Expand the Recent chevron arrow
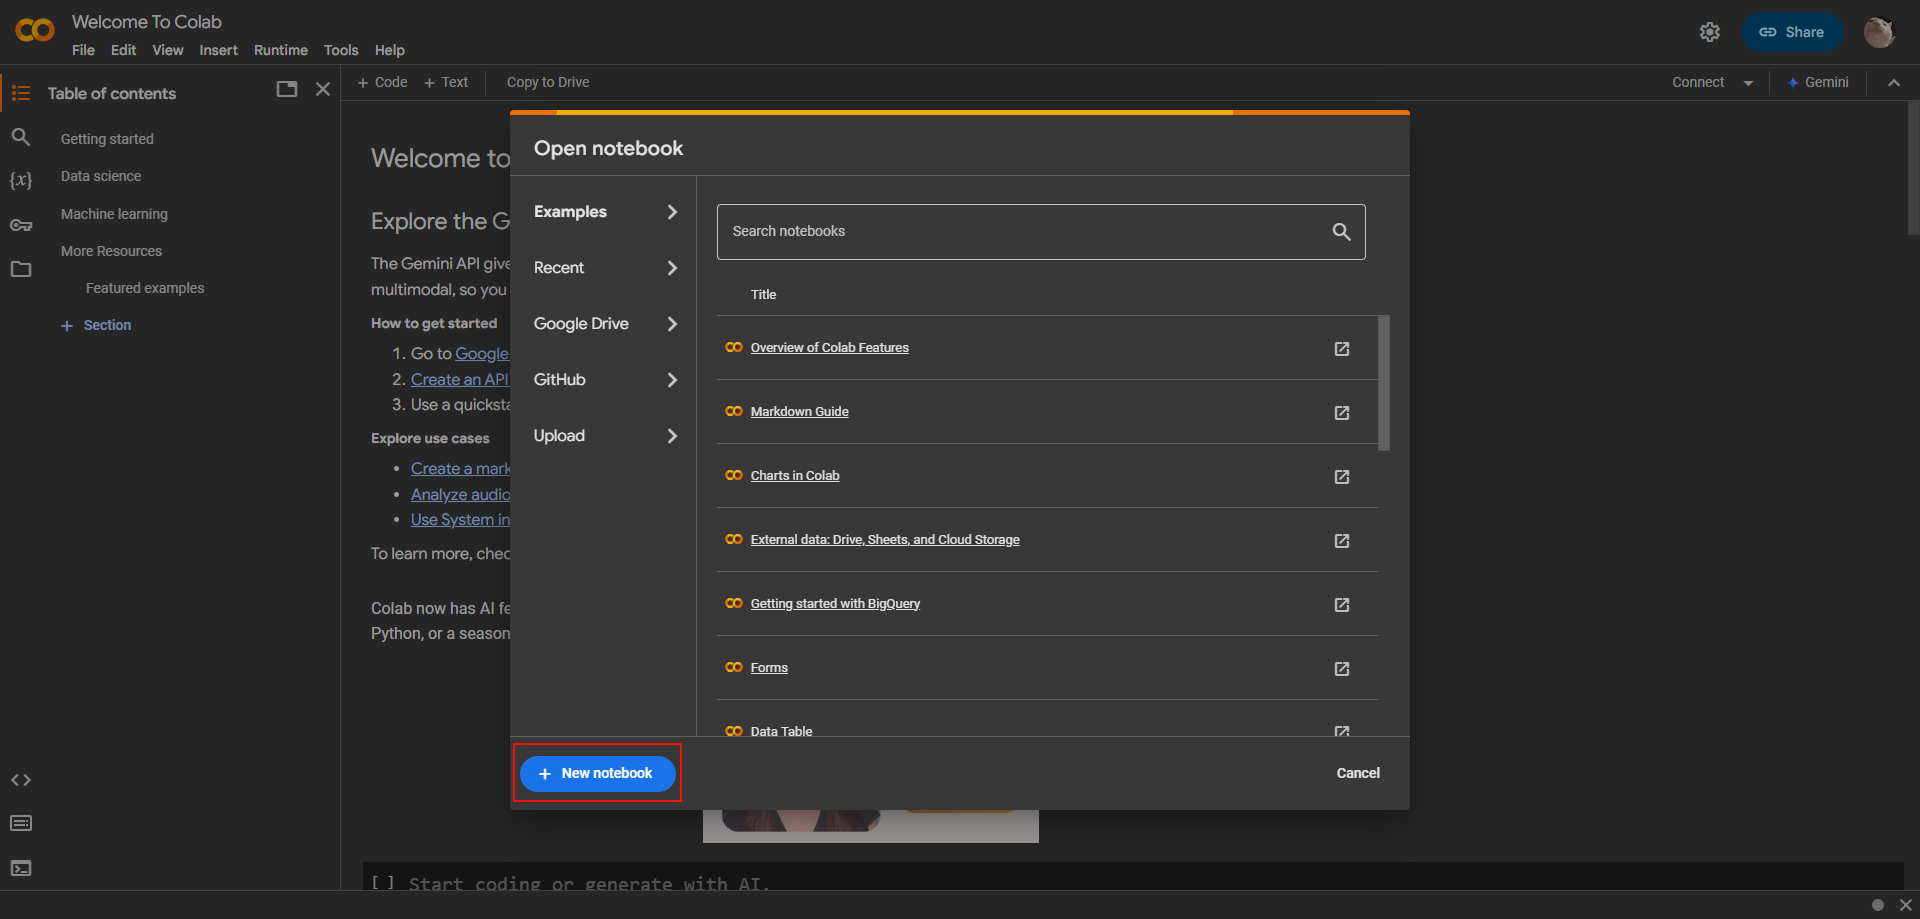The image size is (1920, 919). pos(672,268)
